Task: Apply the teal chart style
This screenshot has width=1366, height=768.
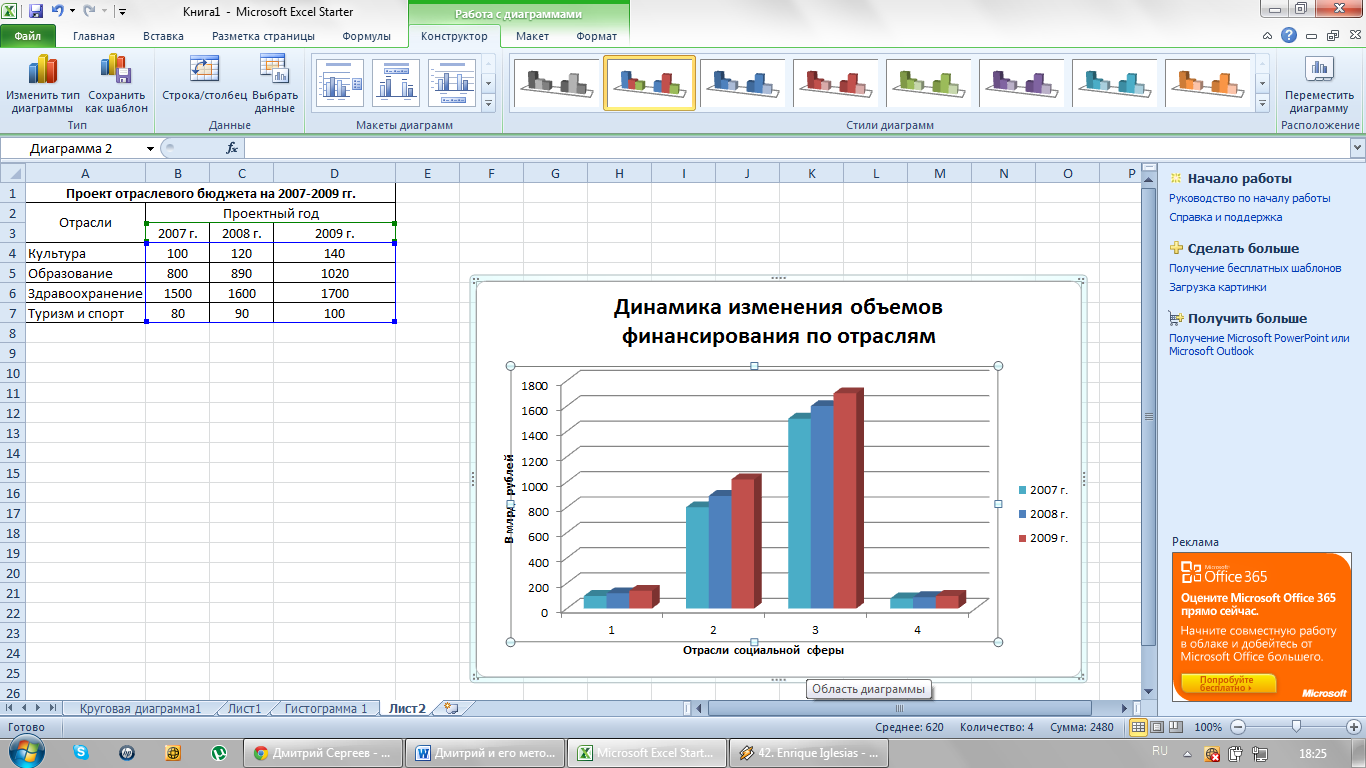Action: pyautogui.click(x=1115, y=83)
